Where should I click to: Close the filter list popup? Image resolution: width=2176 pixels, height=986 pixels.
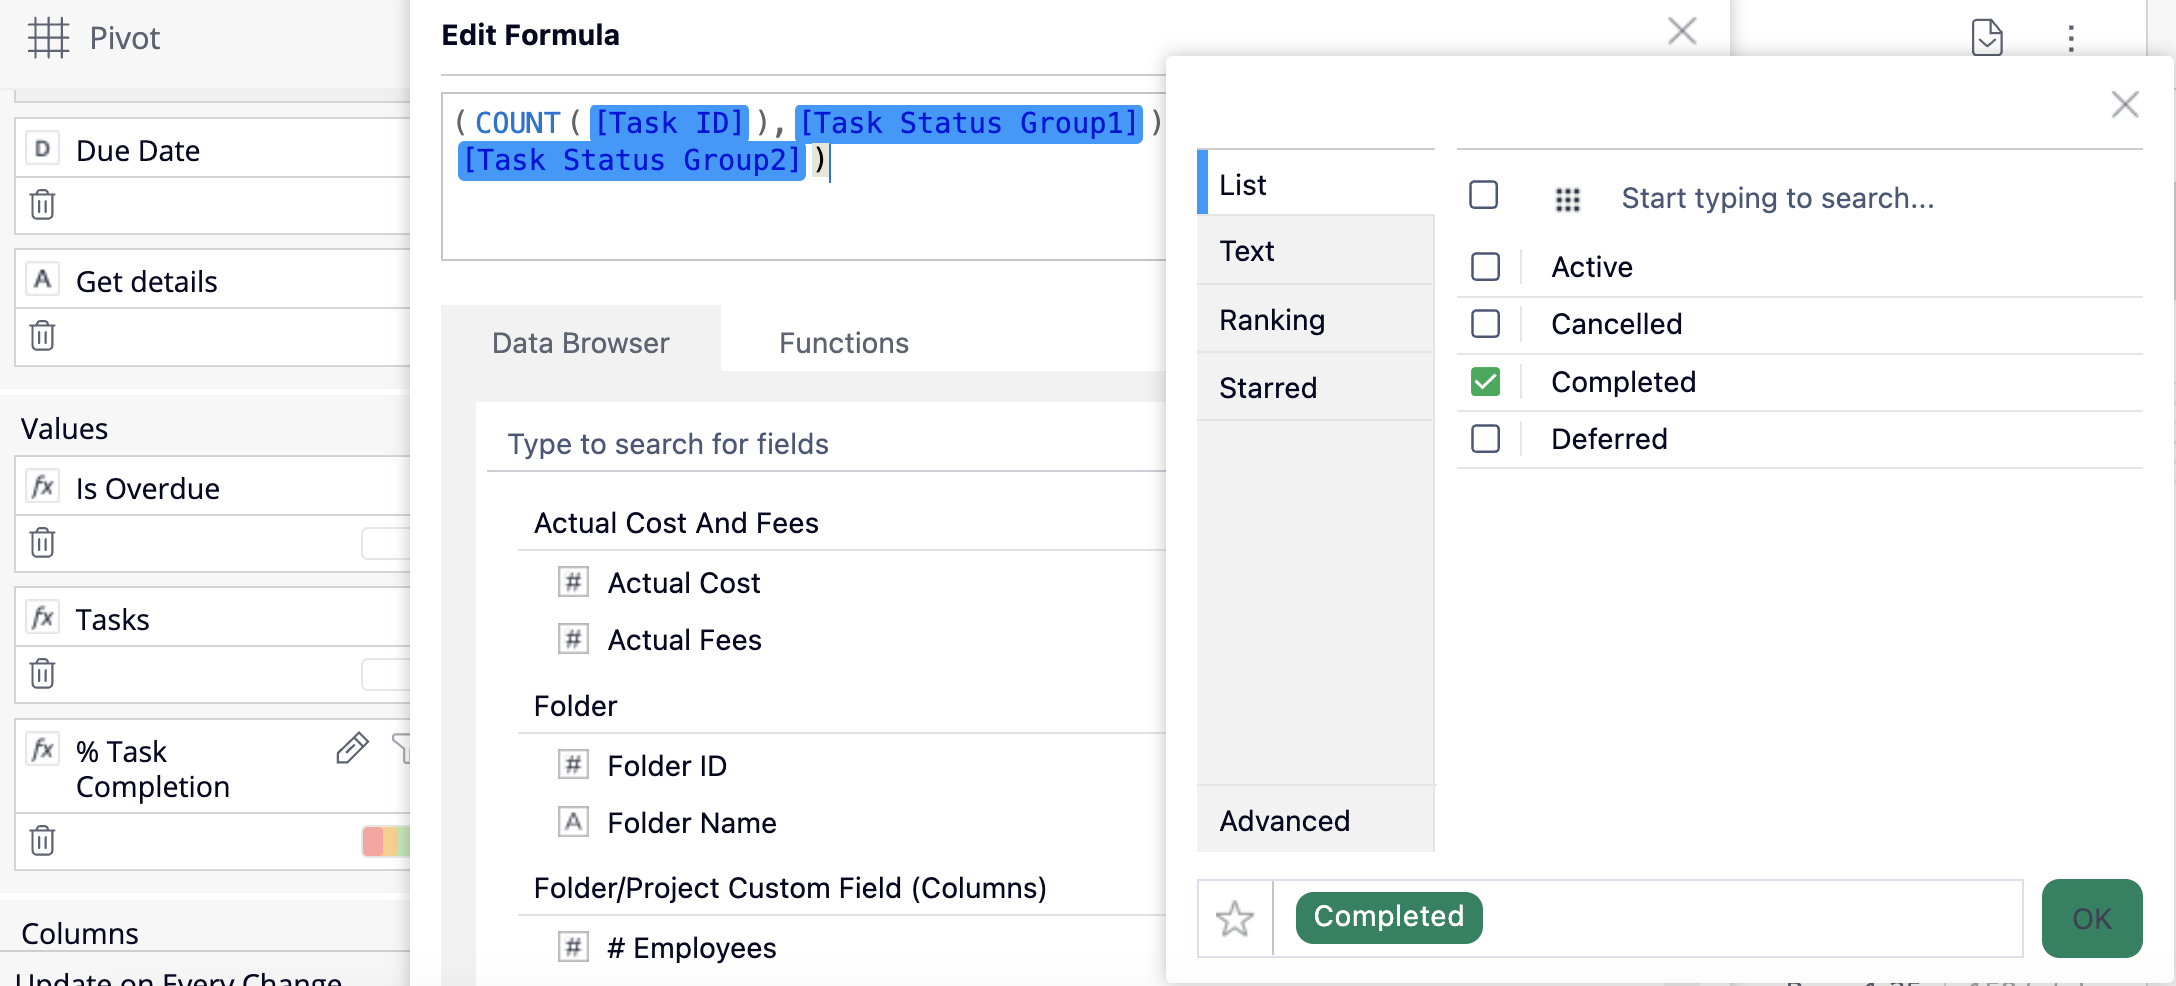coord(2125,104)
